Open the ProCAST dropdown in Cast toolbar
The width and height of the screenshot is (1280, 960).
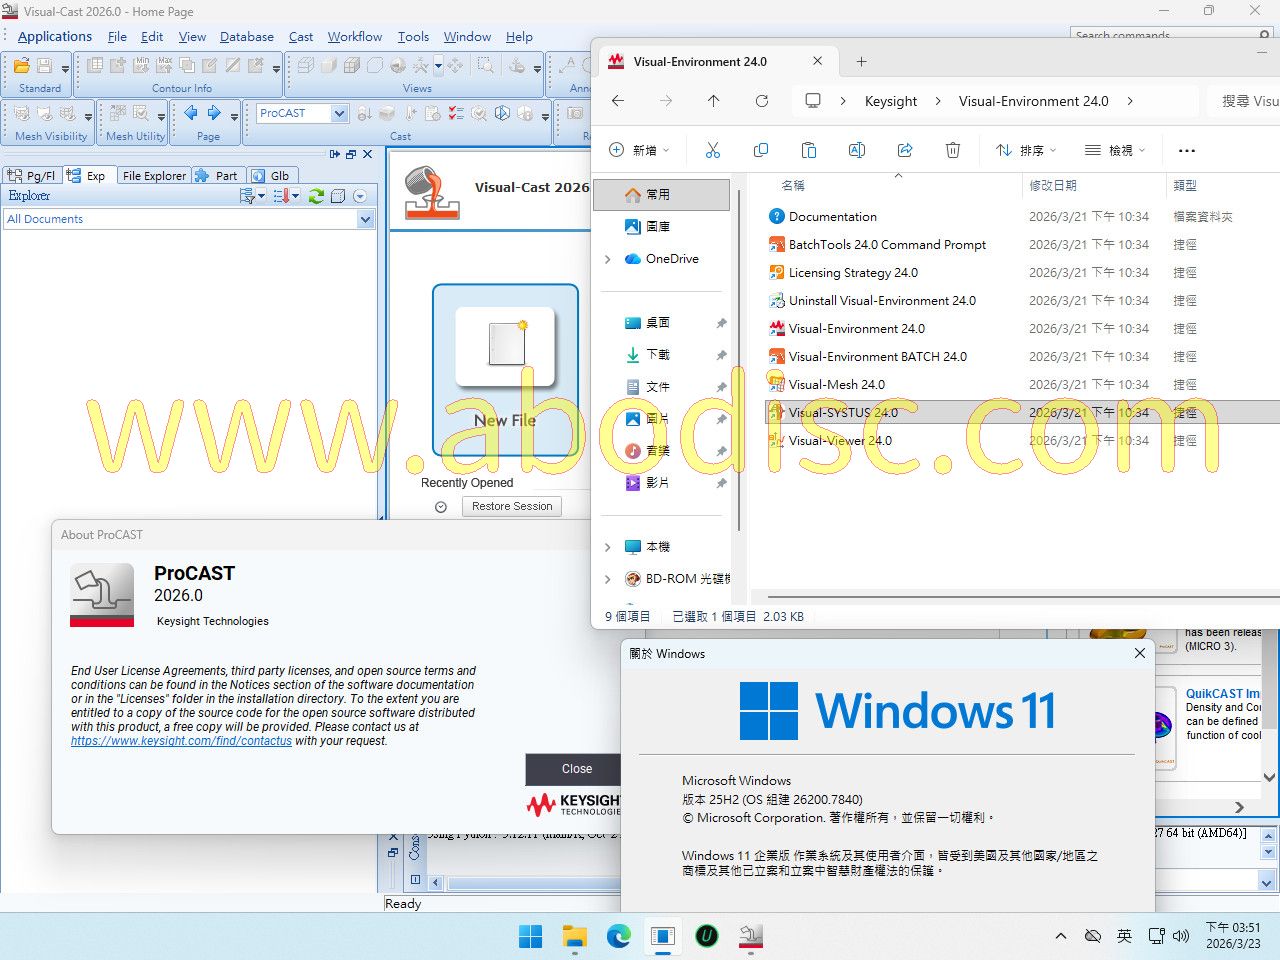339,114
